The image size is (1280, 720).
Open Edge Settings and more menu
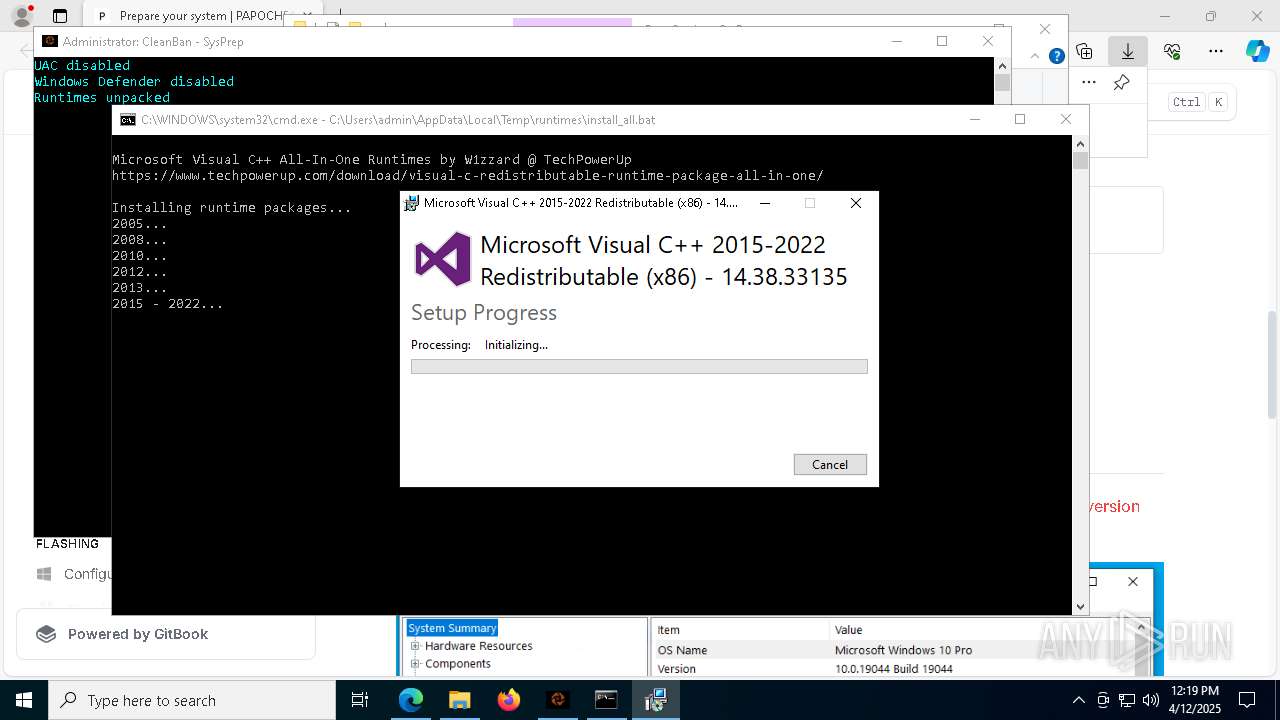coord(1215,51)
